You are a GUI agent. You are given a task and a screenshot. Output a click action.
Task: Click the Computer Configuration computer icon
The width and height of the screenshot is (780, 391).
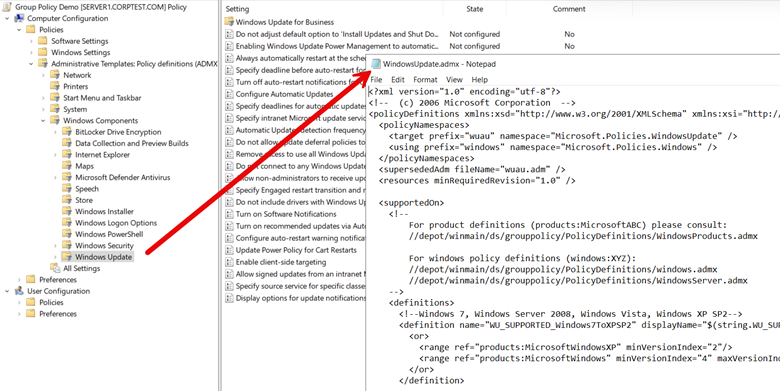point(19,18)
